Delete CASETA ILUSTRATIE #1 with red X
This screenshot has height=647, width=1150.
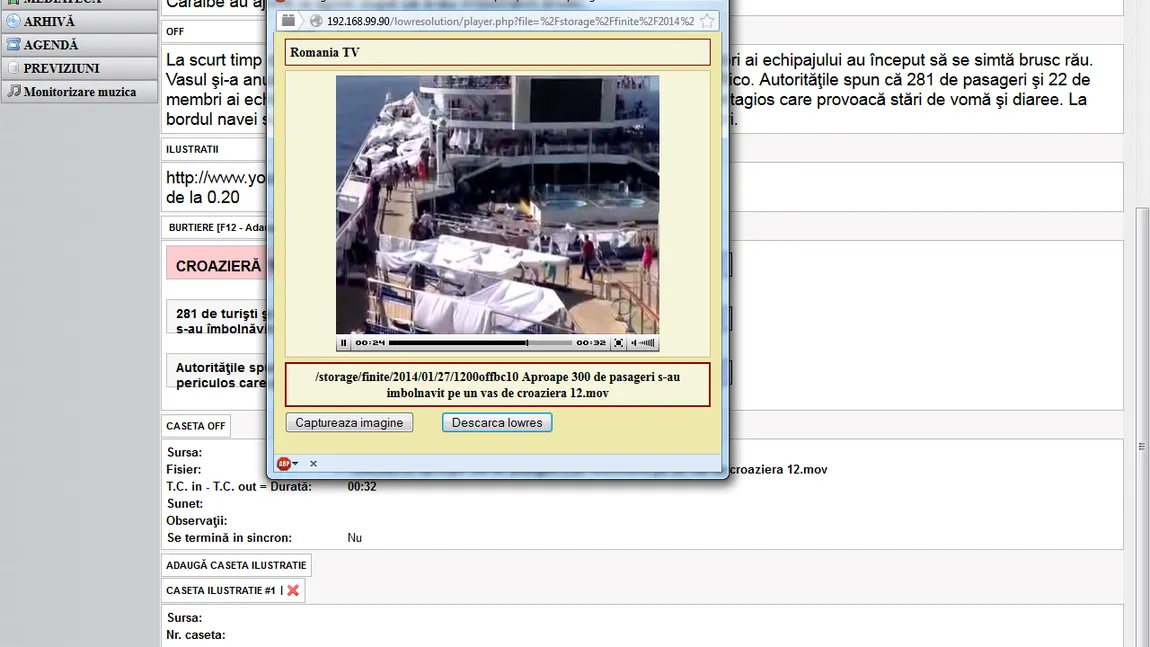293,591
